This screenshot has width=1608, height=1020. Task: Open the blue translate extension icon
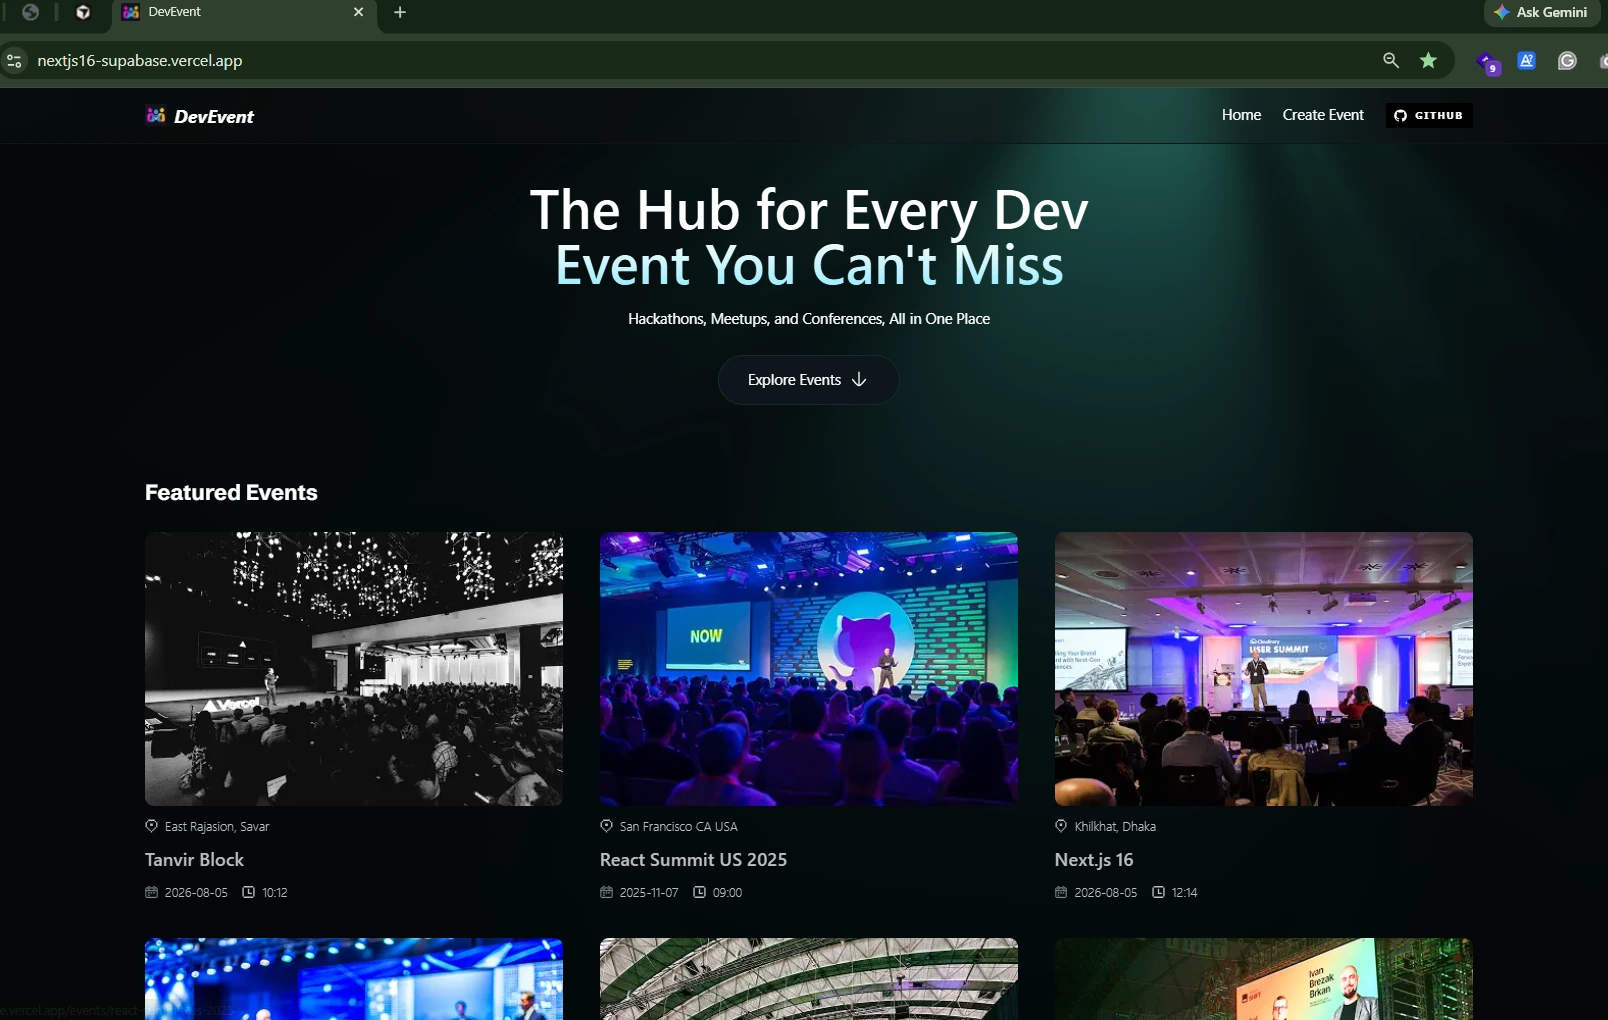(x=1527, y=60)
